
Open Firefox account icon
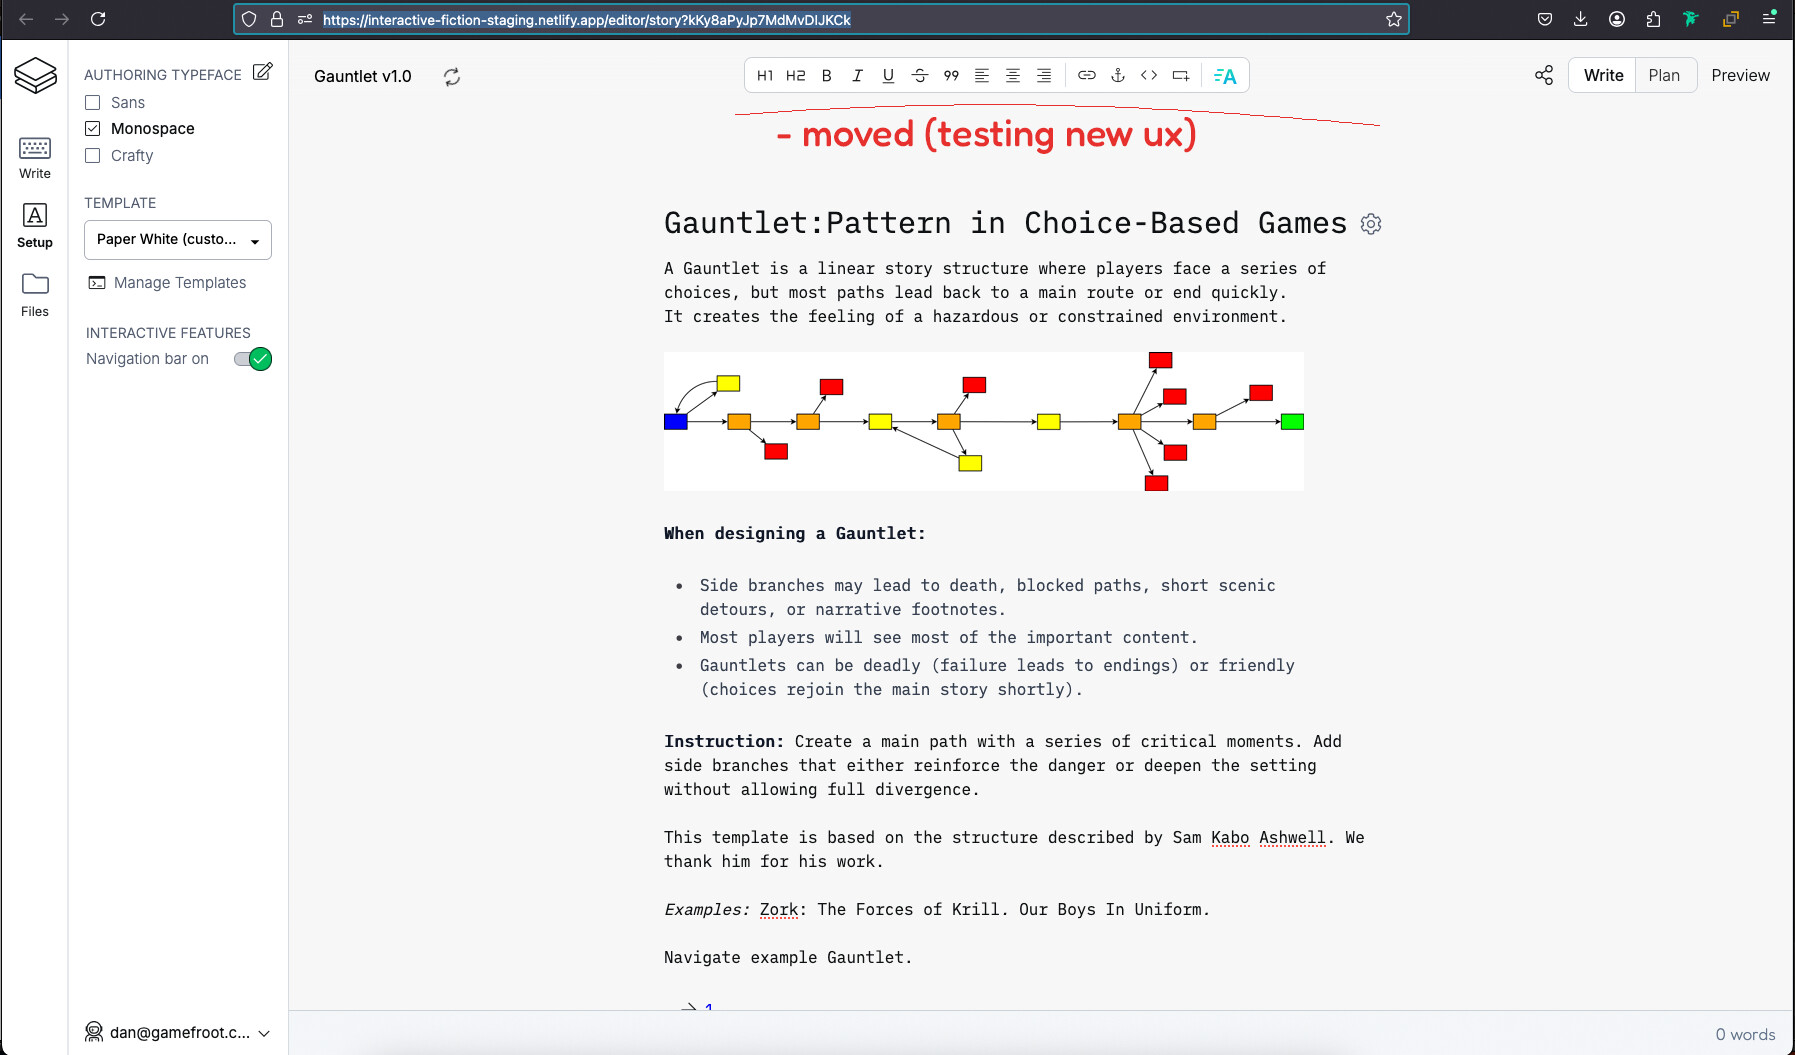(x=1617, y=19)
